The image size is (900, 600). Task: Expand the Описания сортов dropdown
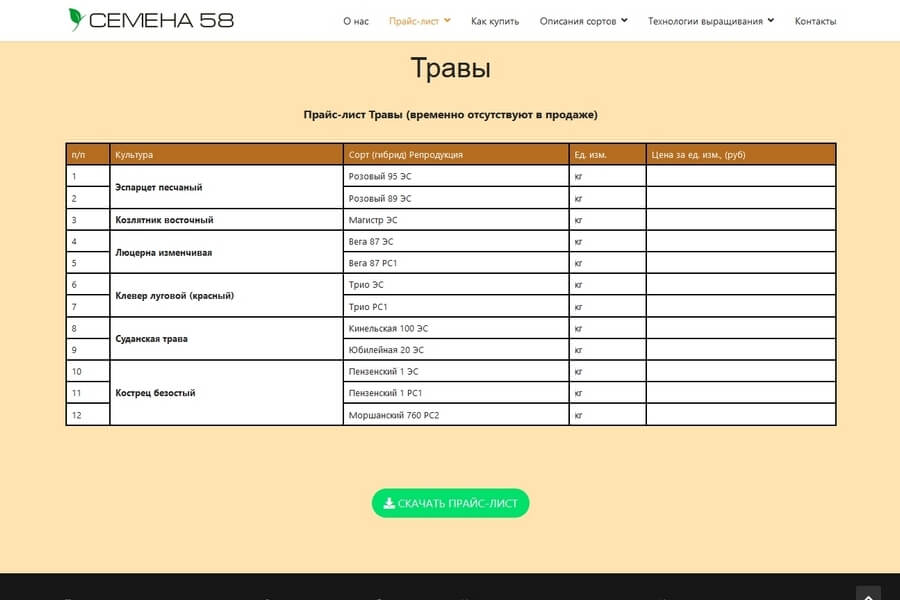(583, 21)
